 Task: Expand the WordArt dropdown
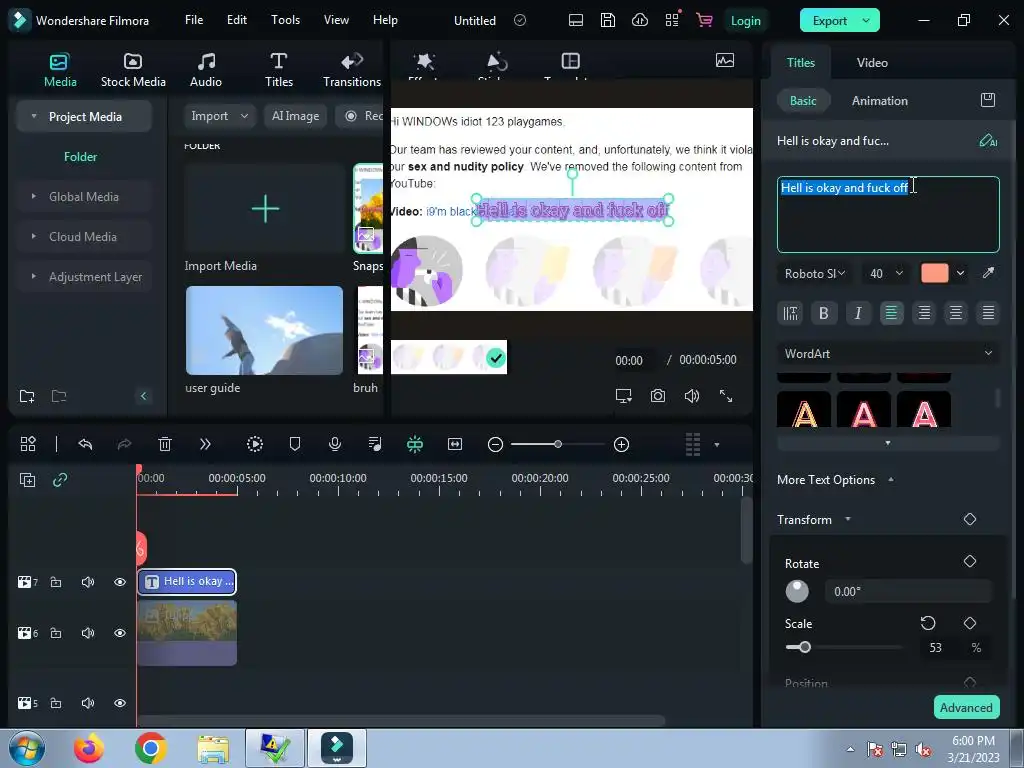(888, 353)
